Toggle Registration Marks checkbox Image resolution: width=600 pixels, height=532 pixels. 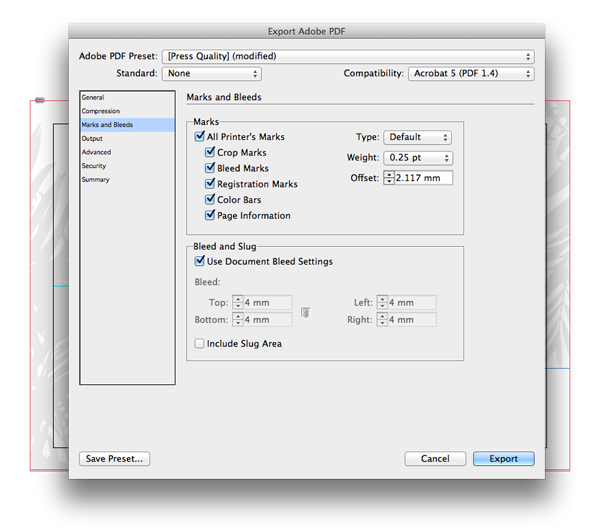pos(210,183)
